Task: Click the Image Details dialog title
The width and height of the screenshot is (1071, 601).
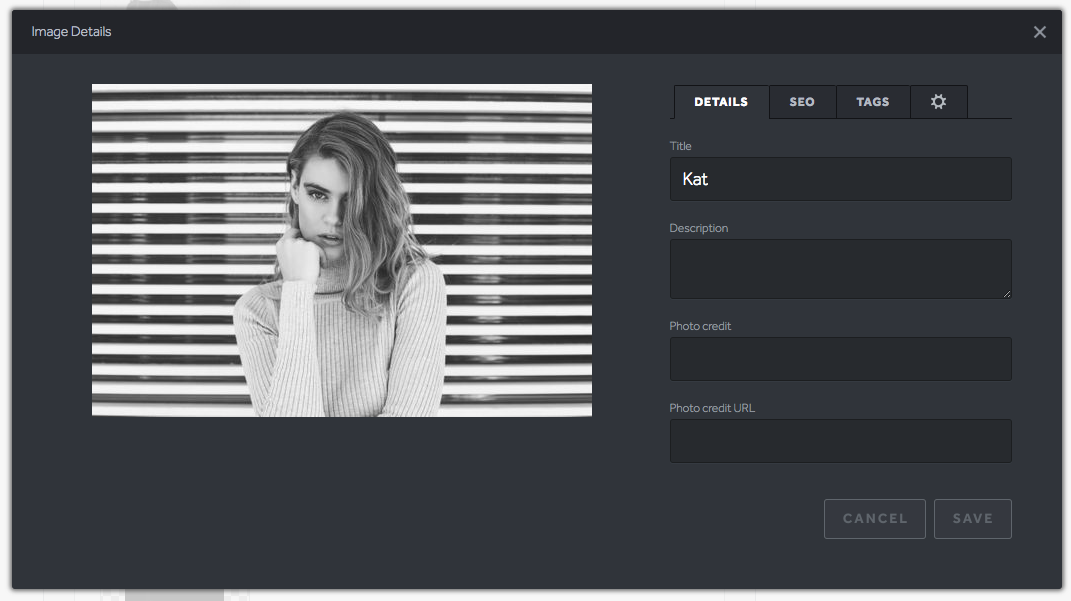Action: point(70,31)
